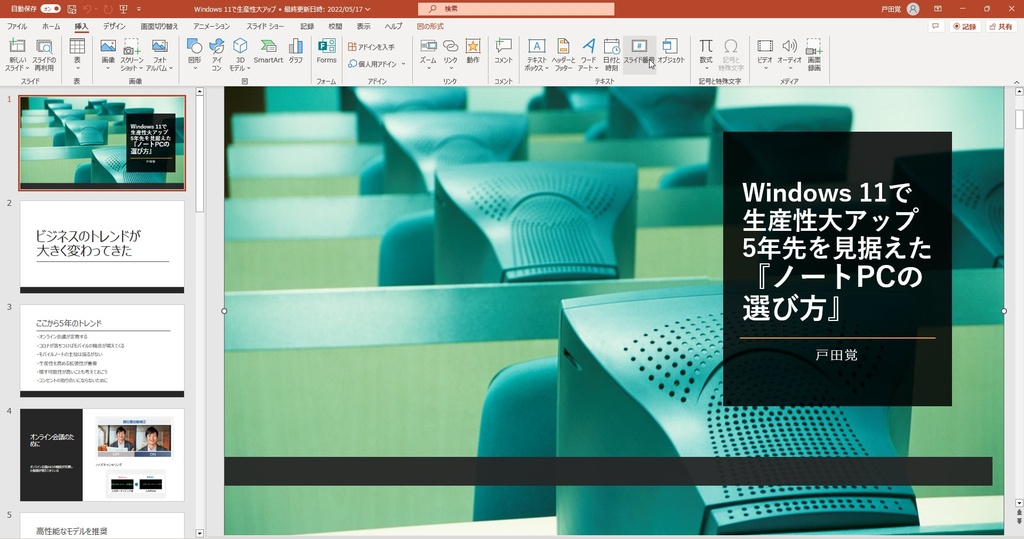Open the ファイル (File) tab
The height and width of the screenshot is (539, 1024).
tap(17, 26)
